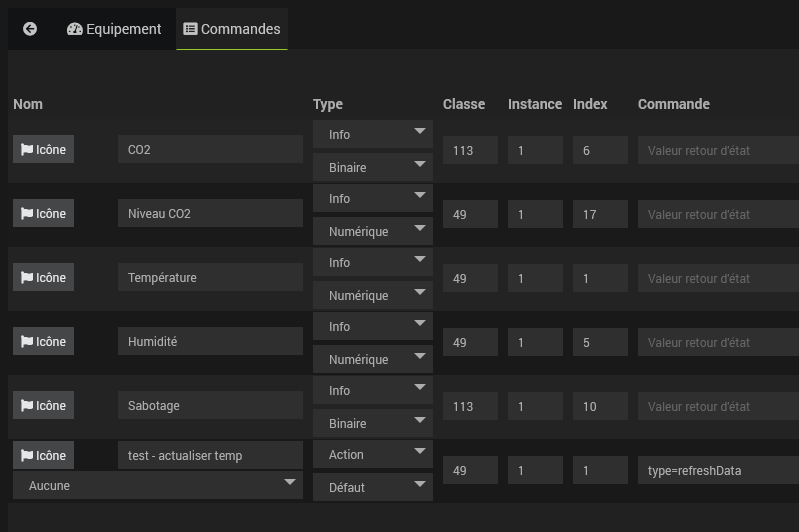Open the Défaut subtype dropdown
This screenshot has height=532, width=799.
(372, 488)
